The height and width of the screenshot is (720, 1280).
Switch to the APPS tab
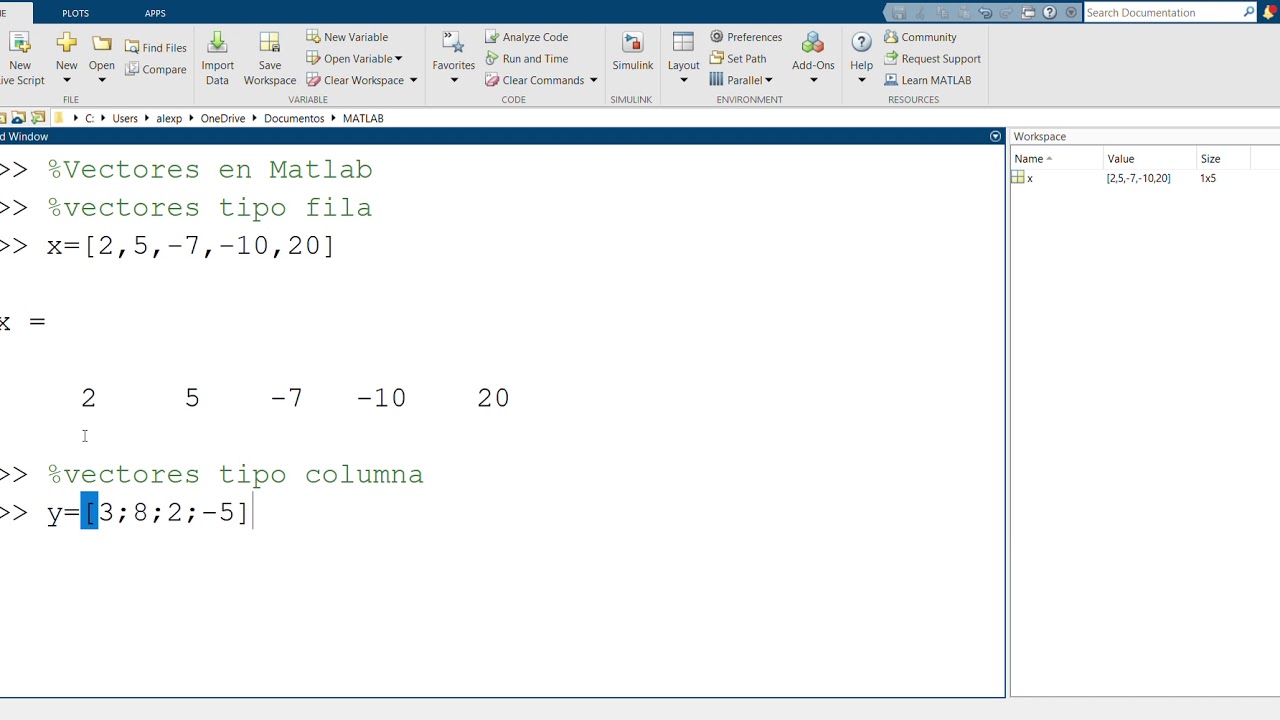click(155, 13)
